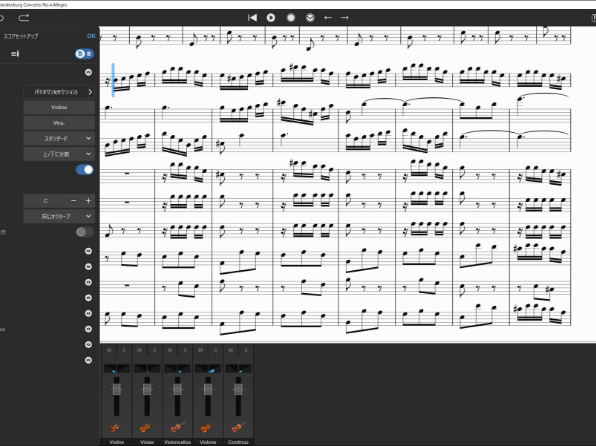
Task: Open the スタンダード dropdown
Action: tap(59, 138)
